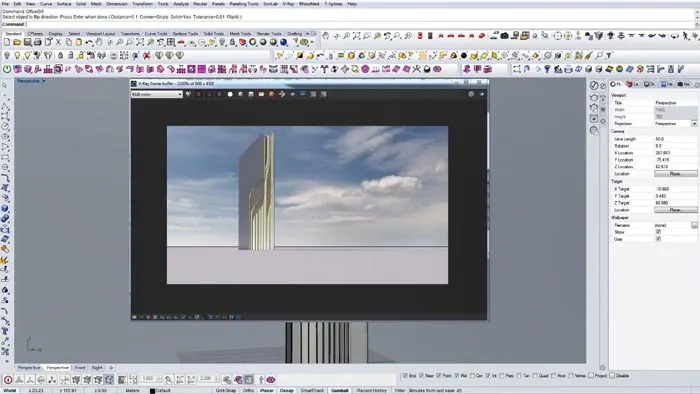Toggle Grid Snap in status bar

226,390
